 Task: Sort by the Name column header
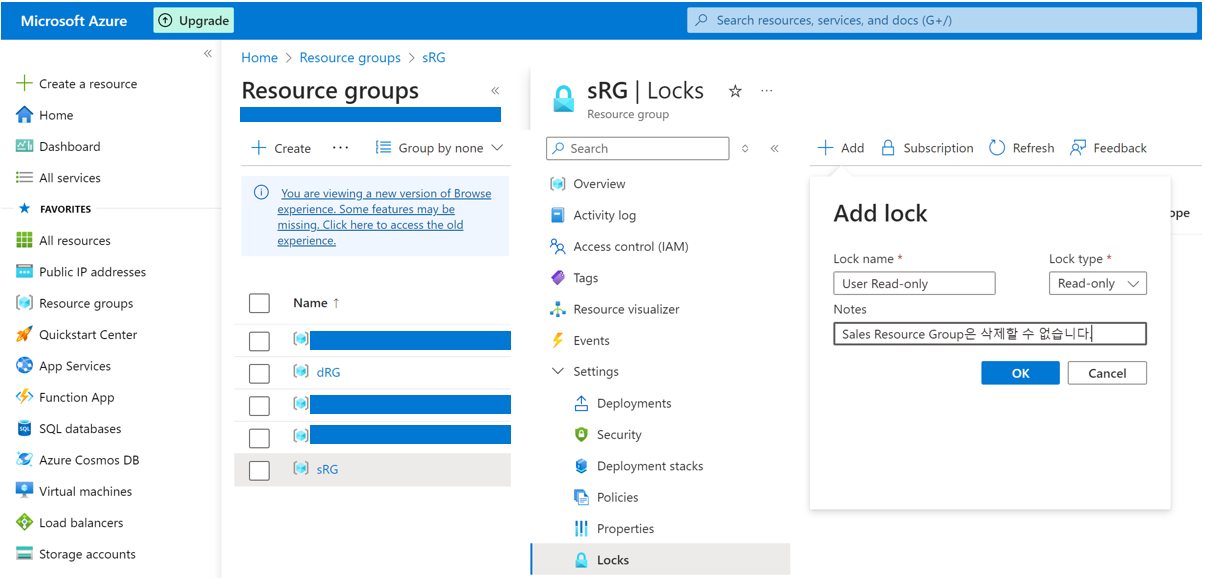[x=316, y=303]
